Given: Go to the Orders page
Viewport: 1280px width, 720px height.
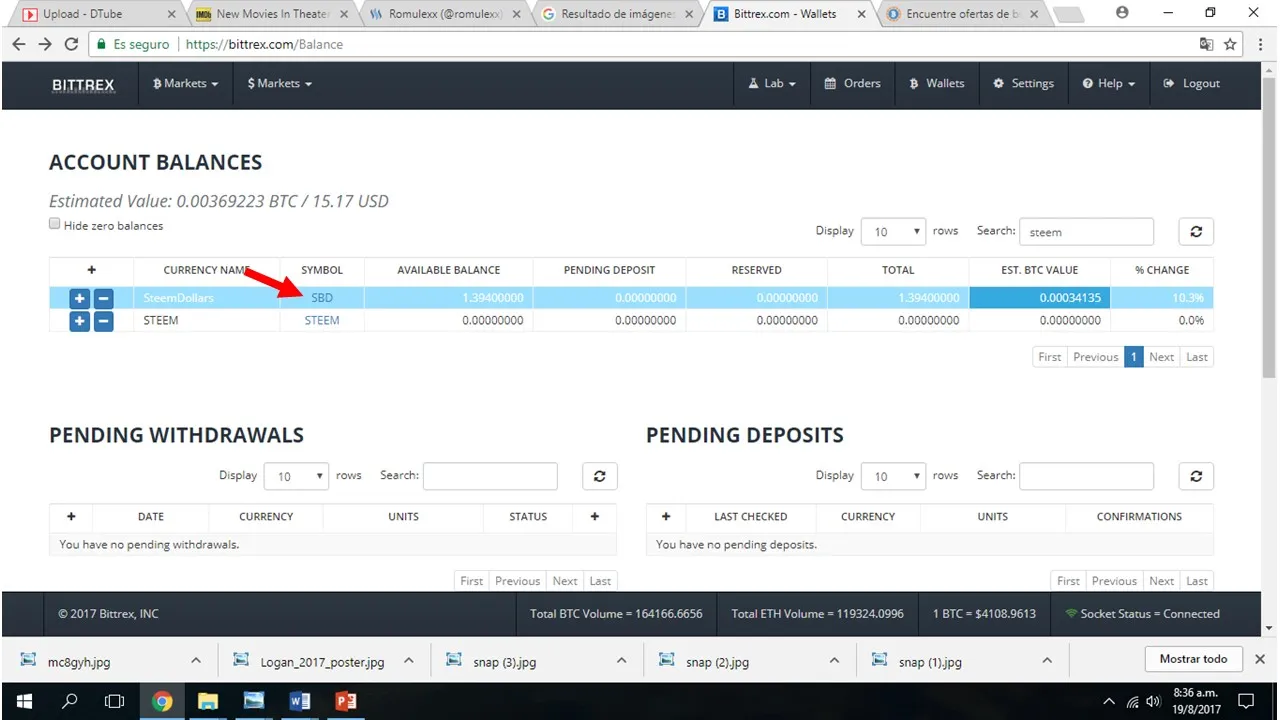Looking at the screenshot, I should [852, 84].
